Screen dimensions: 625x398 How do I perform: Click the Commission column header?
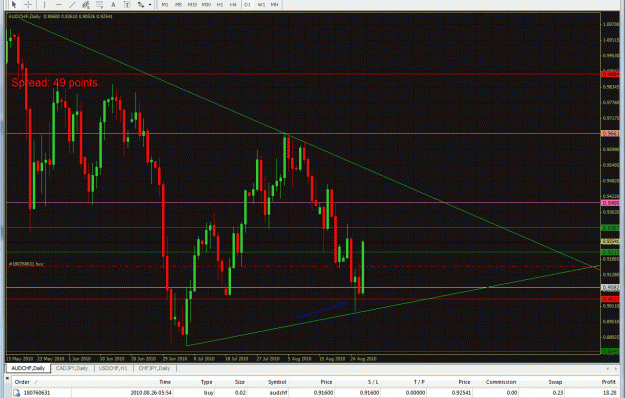coord(501,382)
